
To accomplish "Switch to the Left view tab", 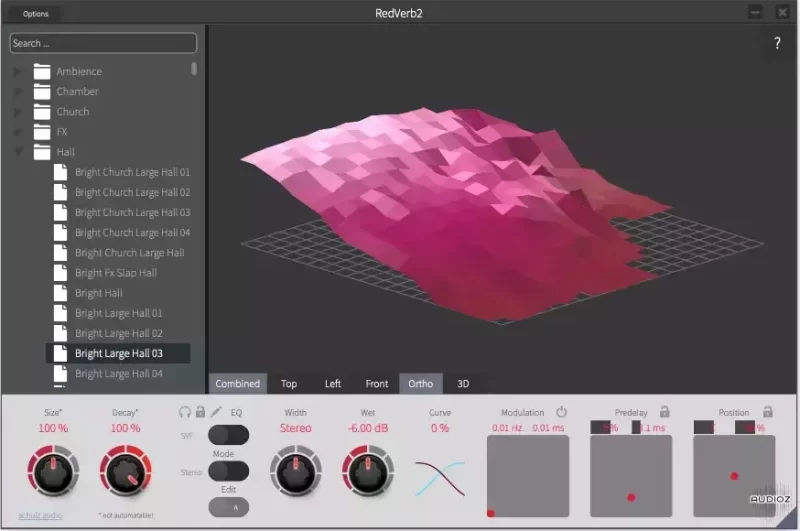I will 333,384.
